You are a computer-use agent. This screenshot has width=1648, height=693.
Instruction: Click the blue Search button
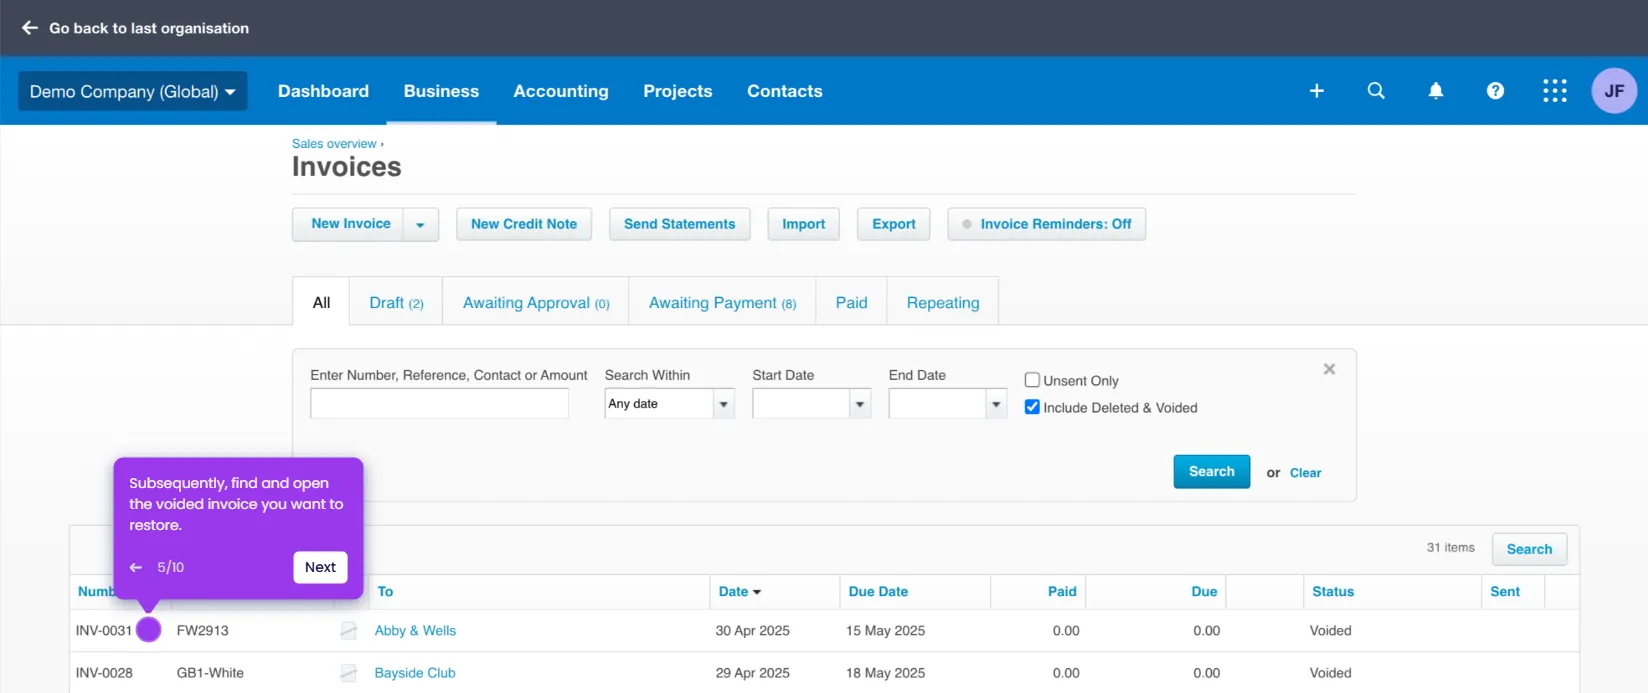click(1212, 472)
